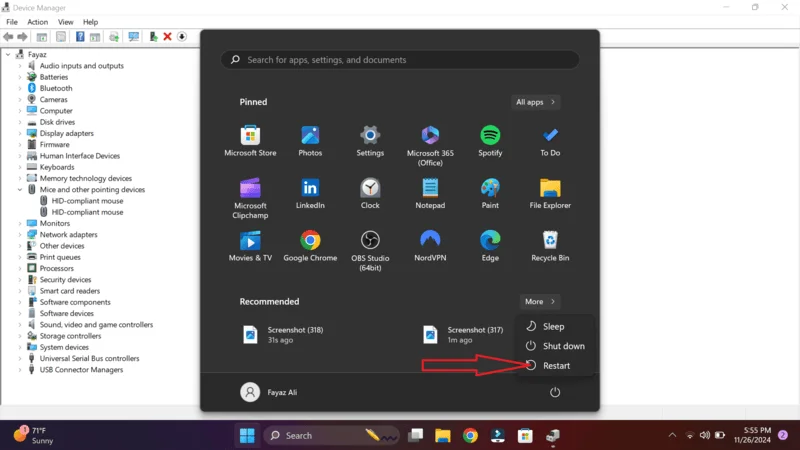This screenshot has width=800, height=450.
Task: Launch Notepad from the Start menu
Action: pyautogui.click(x=430, y=193)
